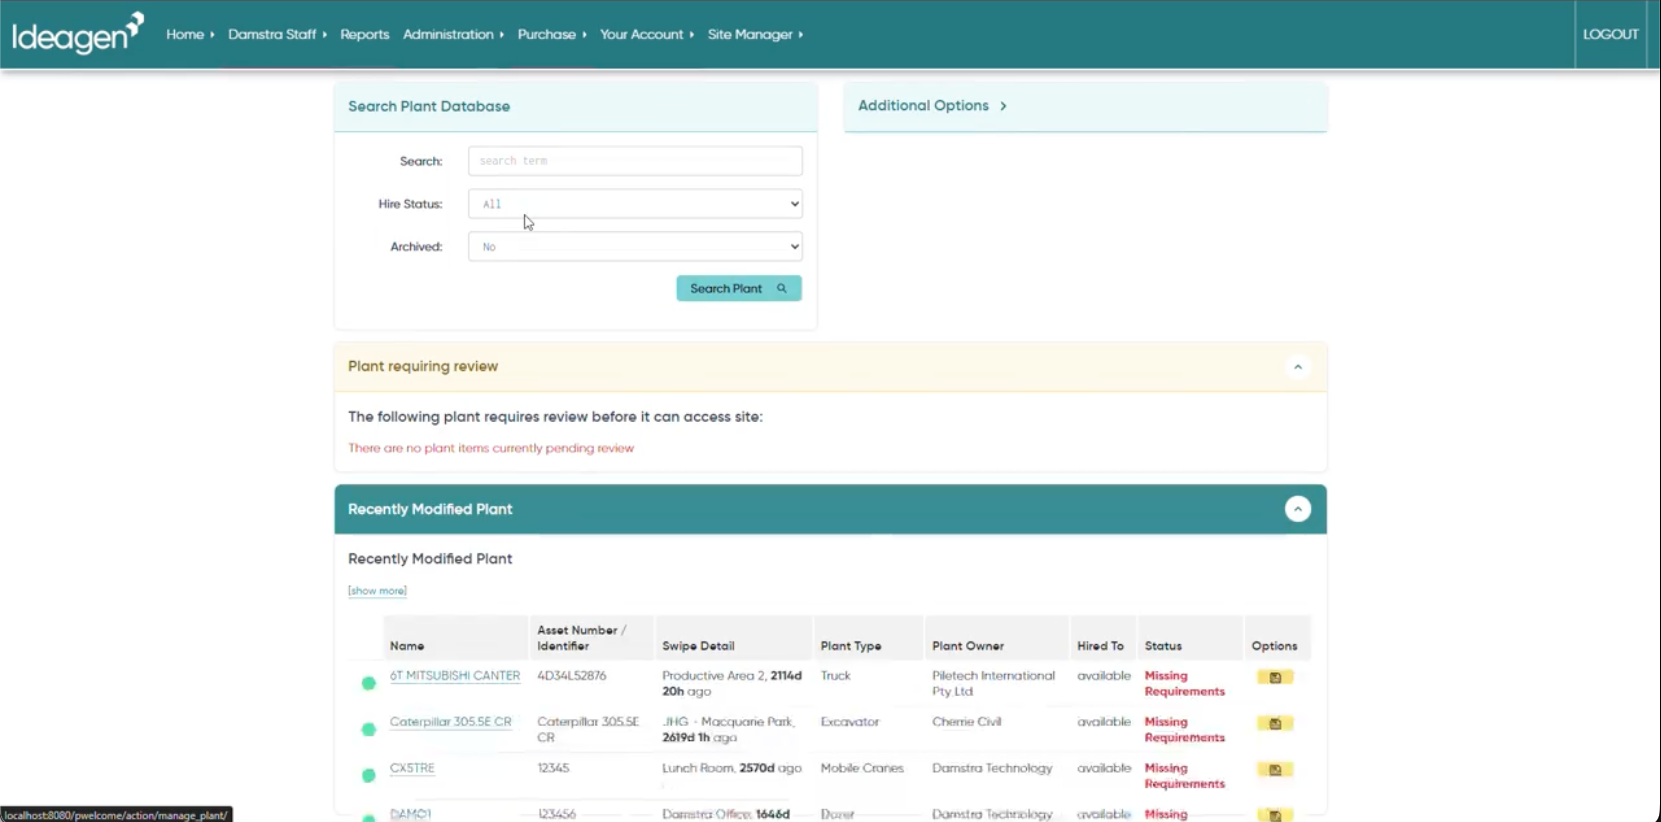Open the Archived dropdown

[x=635, y=247]
